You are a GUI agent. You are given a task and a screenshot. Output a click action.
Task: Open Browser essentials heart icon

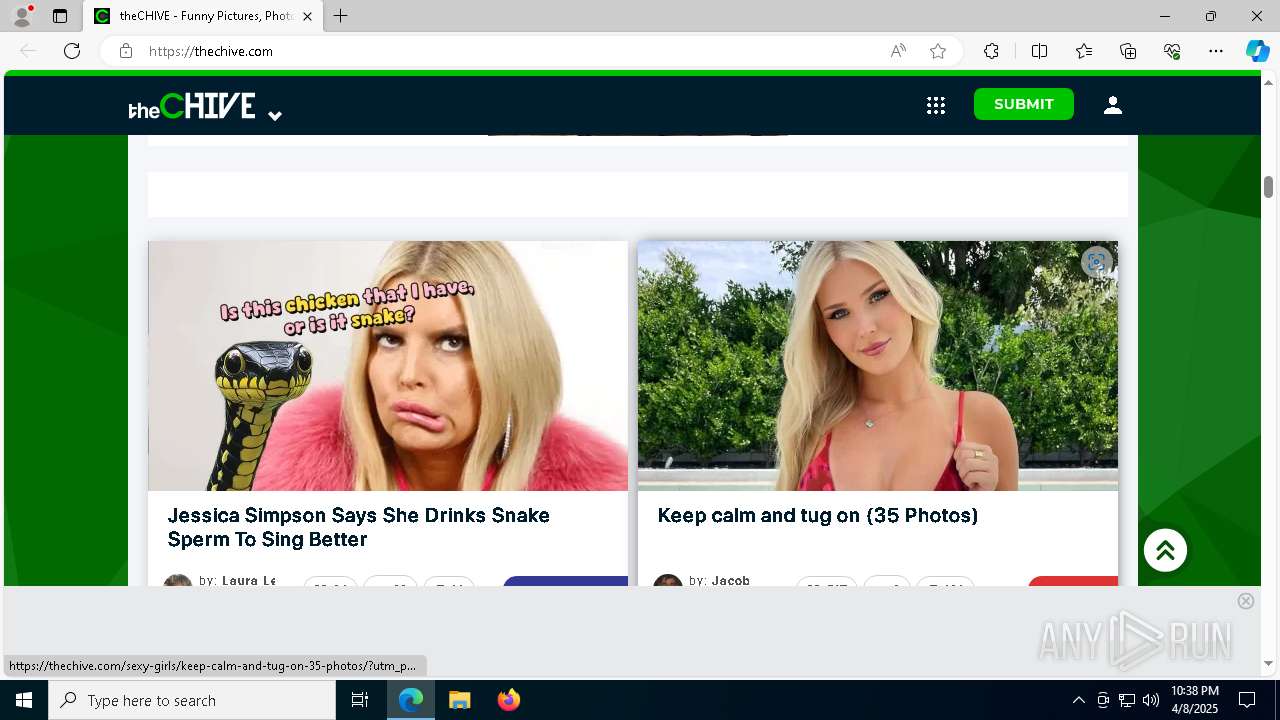click(1172, 51)
